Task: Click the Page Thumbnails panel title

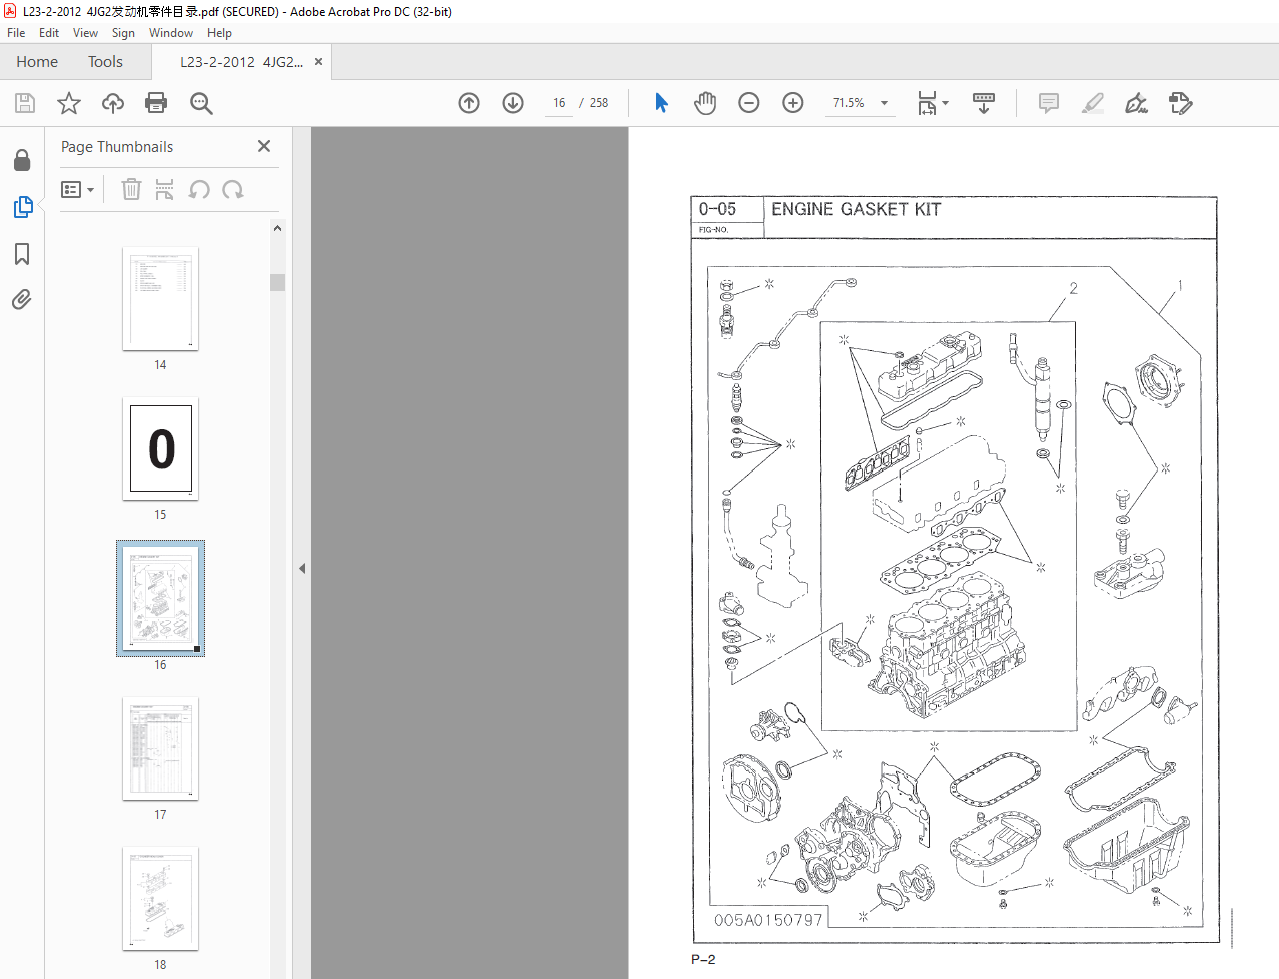Action: [117, 147]
